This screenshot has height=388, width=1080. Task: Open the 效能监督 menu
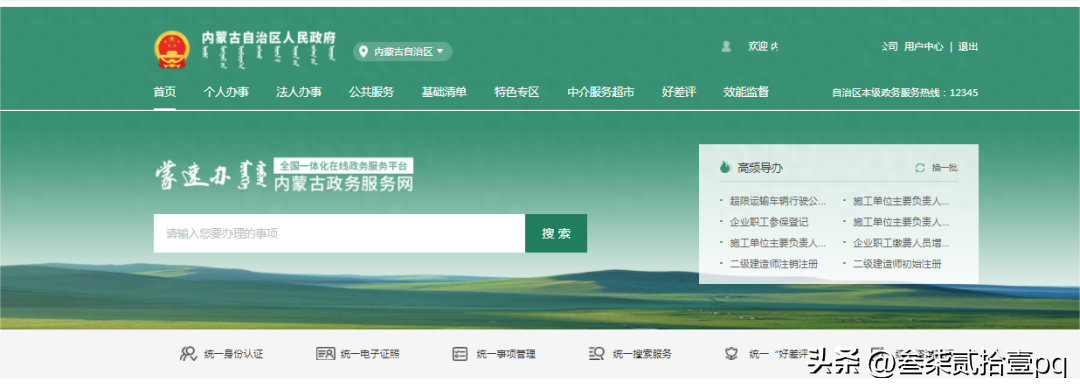746,92
